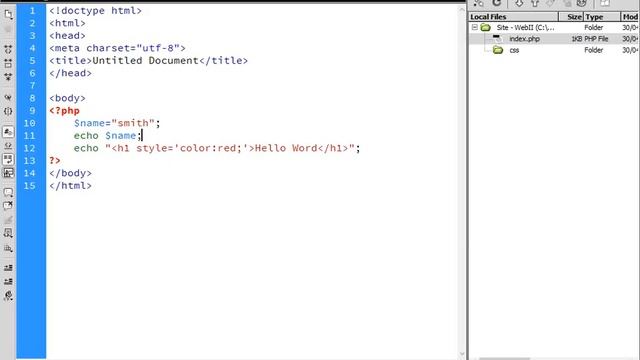Click the Local Files column header

pyautogui.click(x=513, y=17)
